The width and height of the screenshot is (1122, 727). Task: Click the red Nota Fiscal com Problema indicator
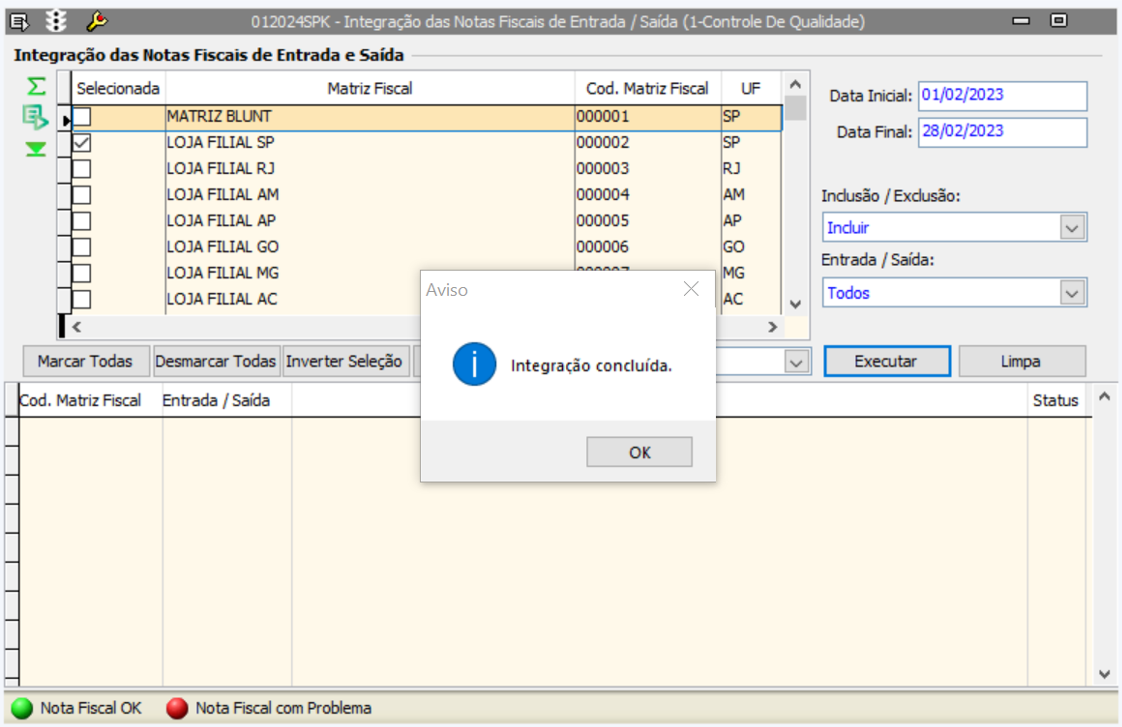tap(177, 708)
